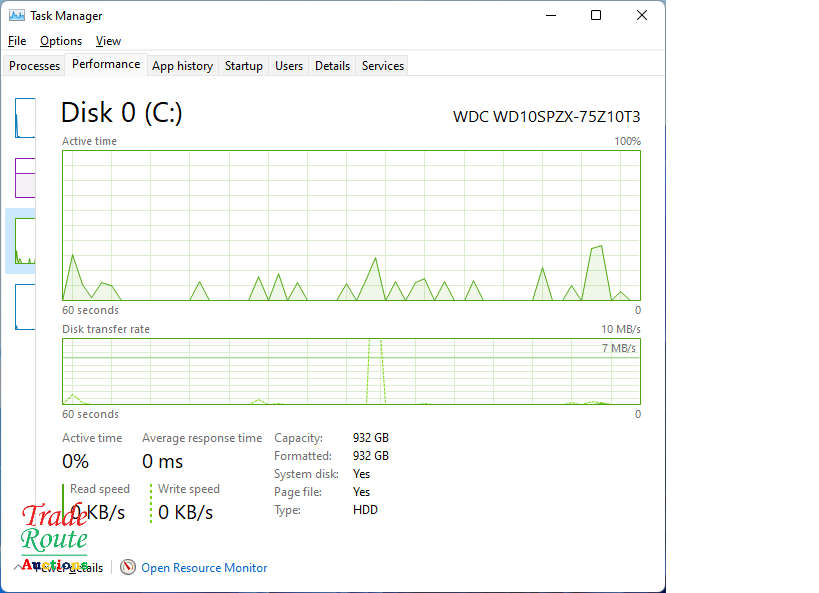This screenshot has height=593, width=819.
Task: Select the green Disk graph thumbnail
Action: (x=24, y=241)
